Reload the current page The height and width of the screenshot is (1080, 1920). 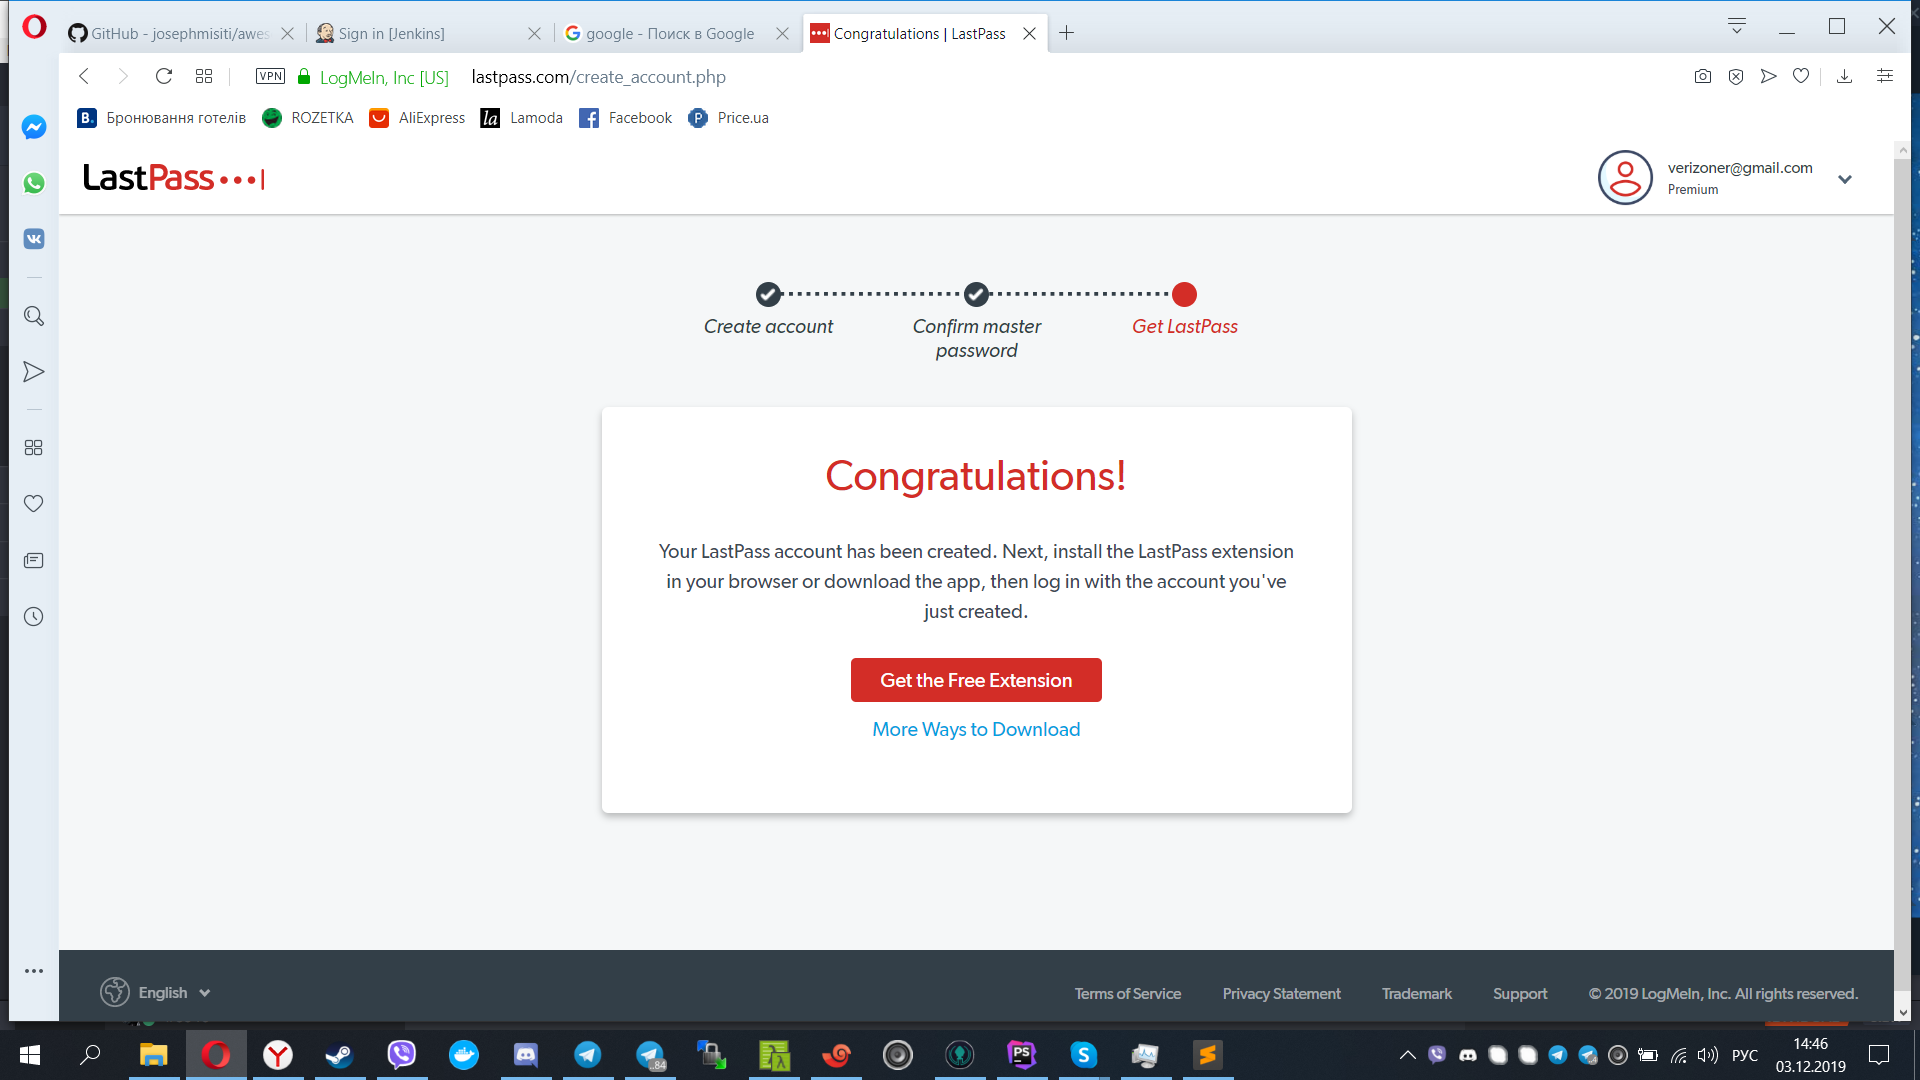[x=164, y=76]
